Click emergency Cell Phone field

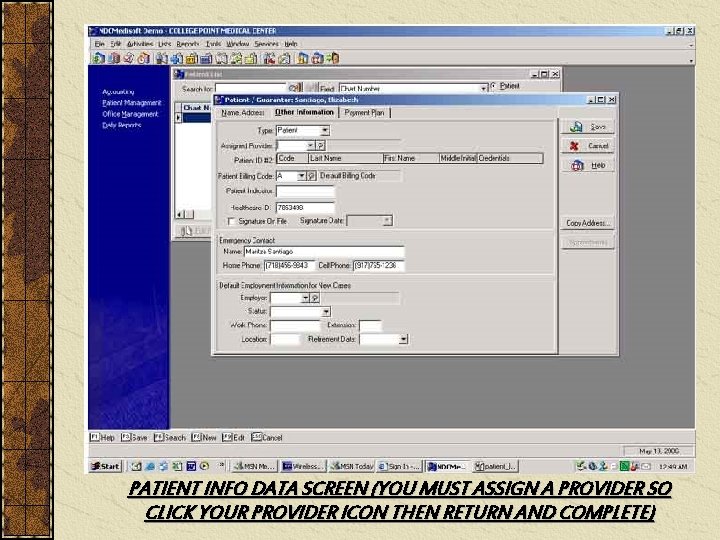(378, 265)
